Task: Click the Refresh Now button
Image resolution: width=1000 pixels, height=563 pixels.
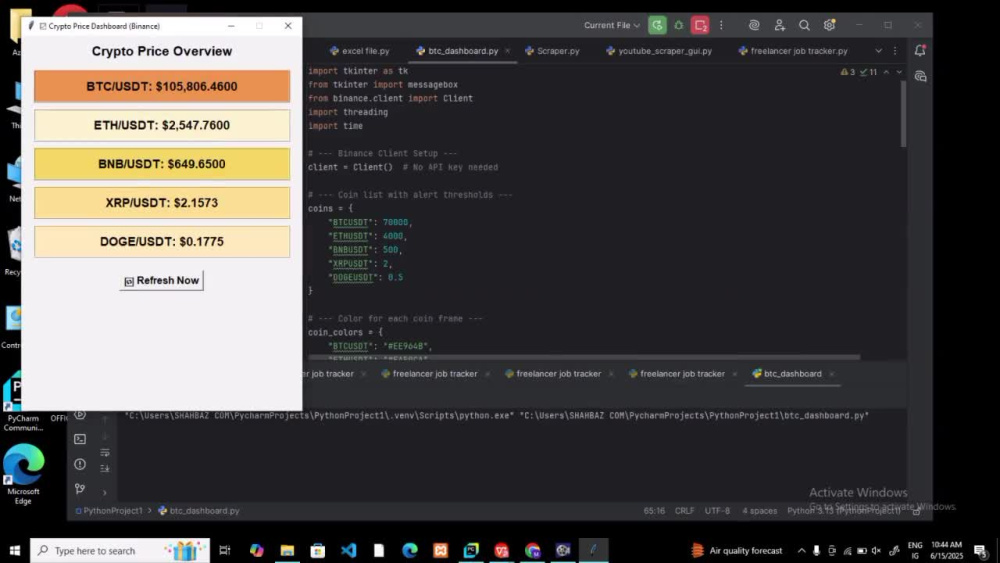Action: click(161, 281)
